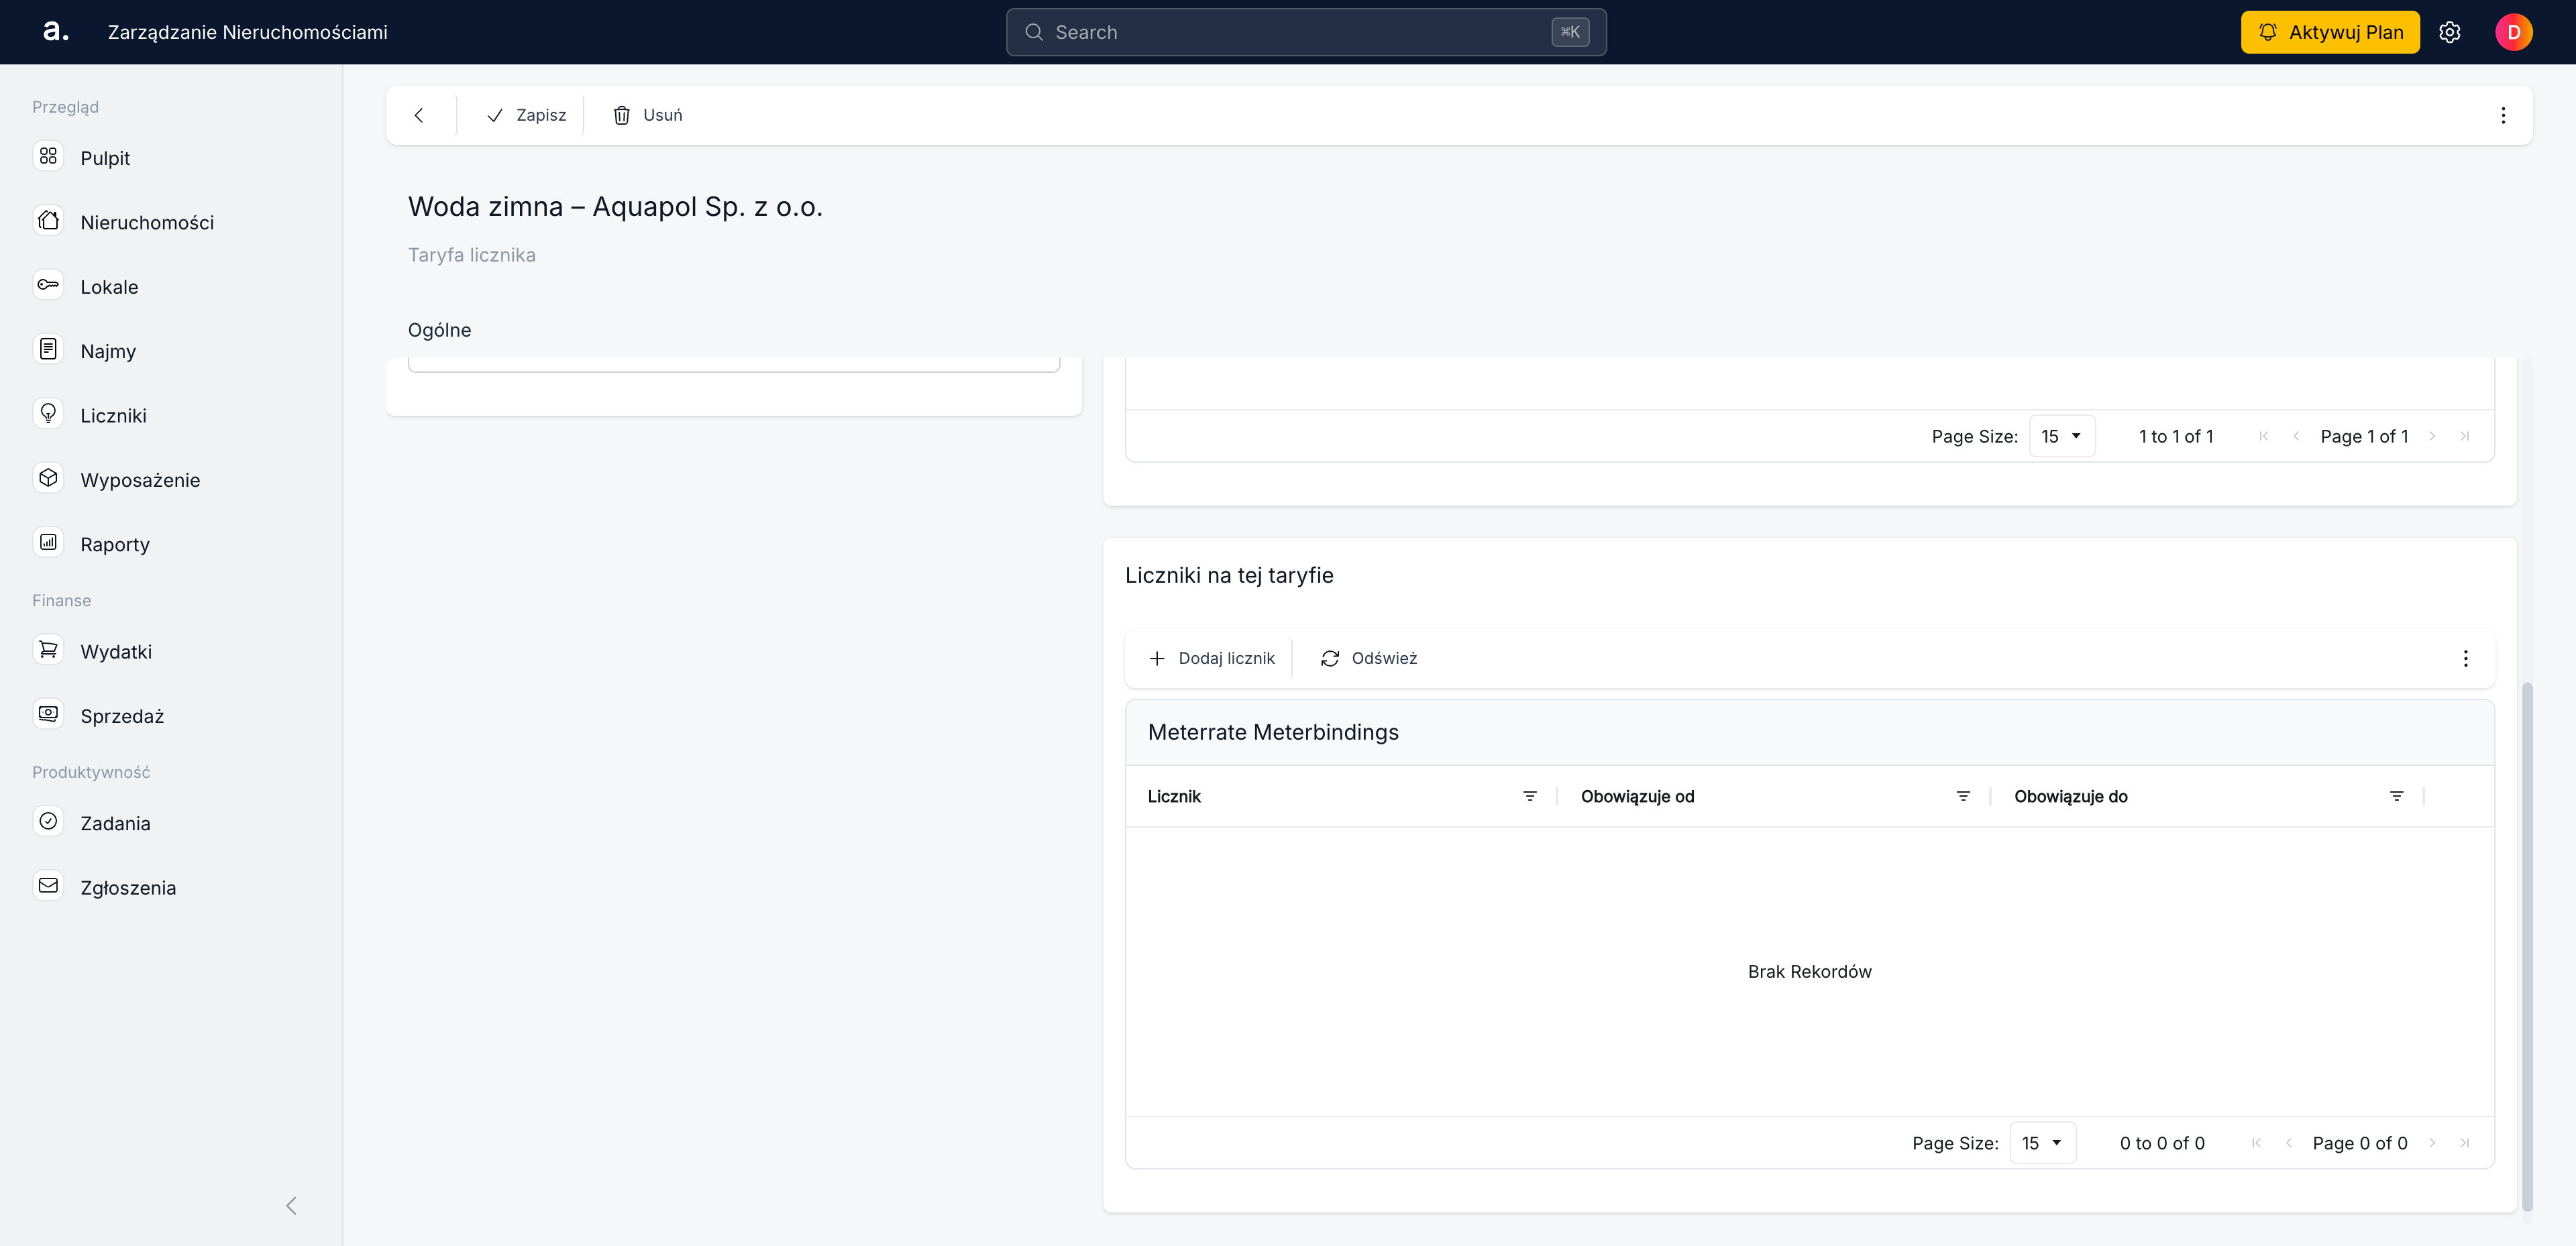Go to Lokale key icon
The height and width of the screenshot is (1246, 2576).
pyautogui.click(x=48, y=285)
